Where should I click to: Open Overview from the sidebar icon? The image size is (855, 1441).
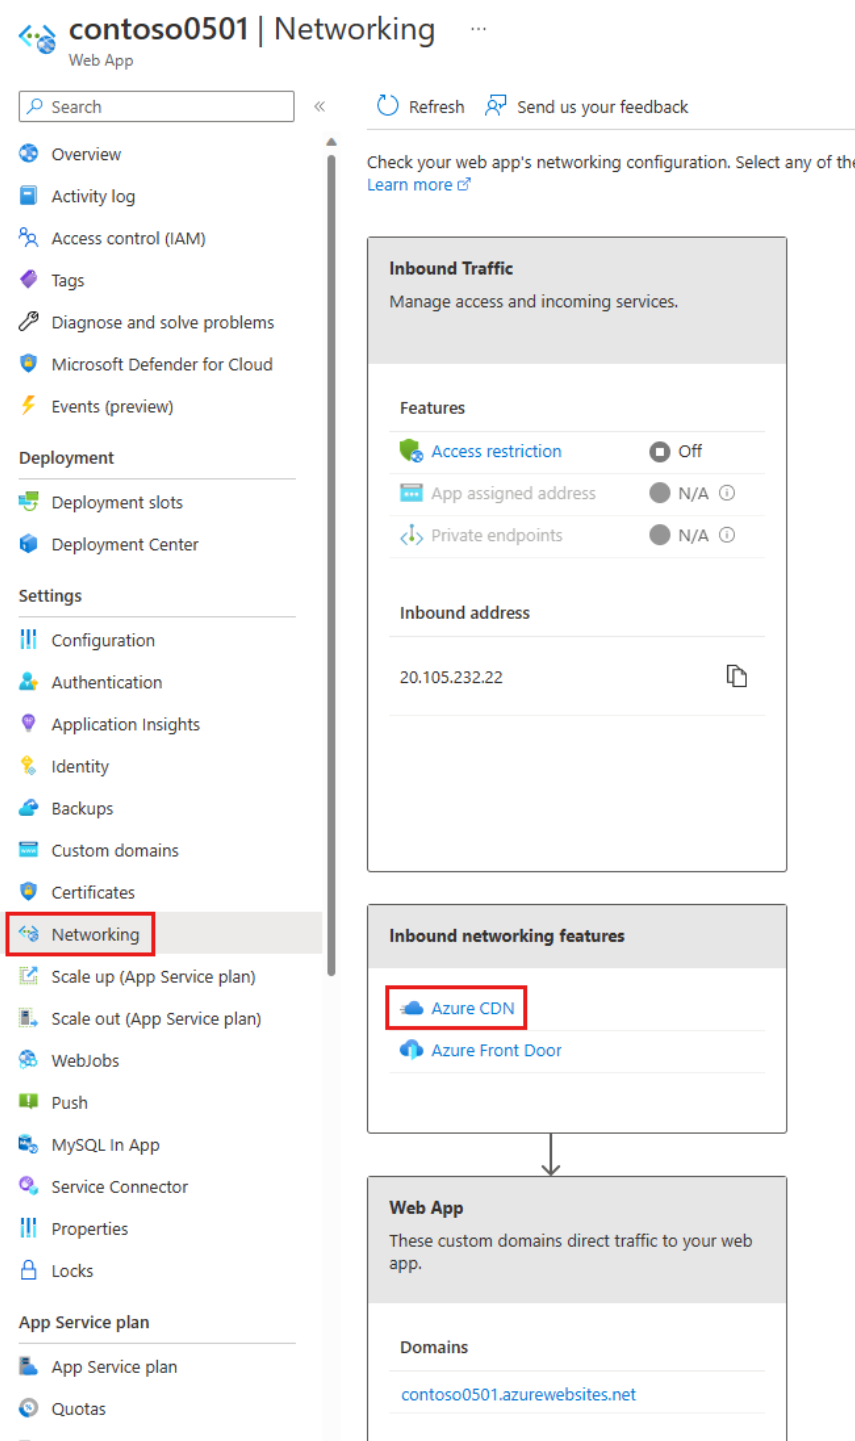coord(28,154)
